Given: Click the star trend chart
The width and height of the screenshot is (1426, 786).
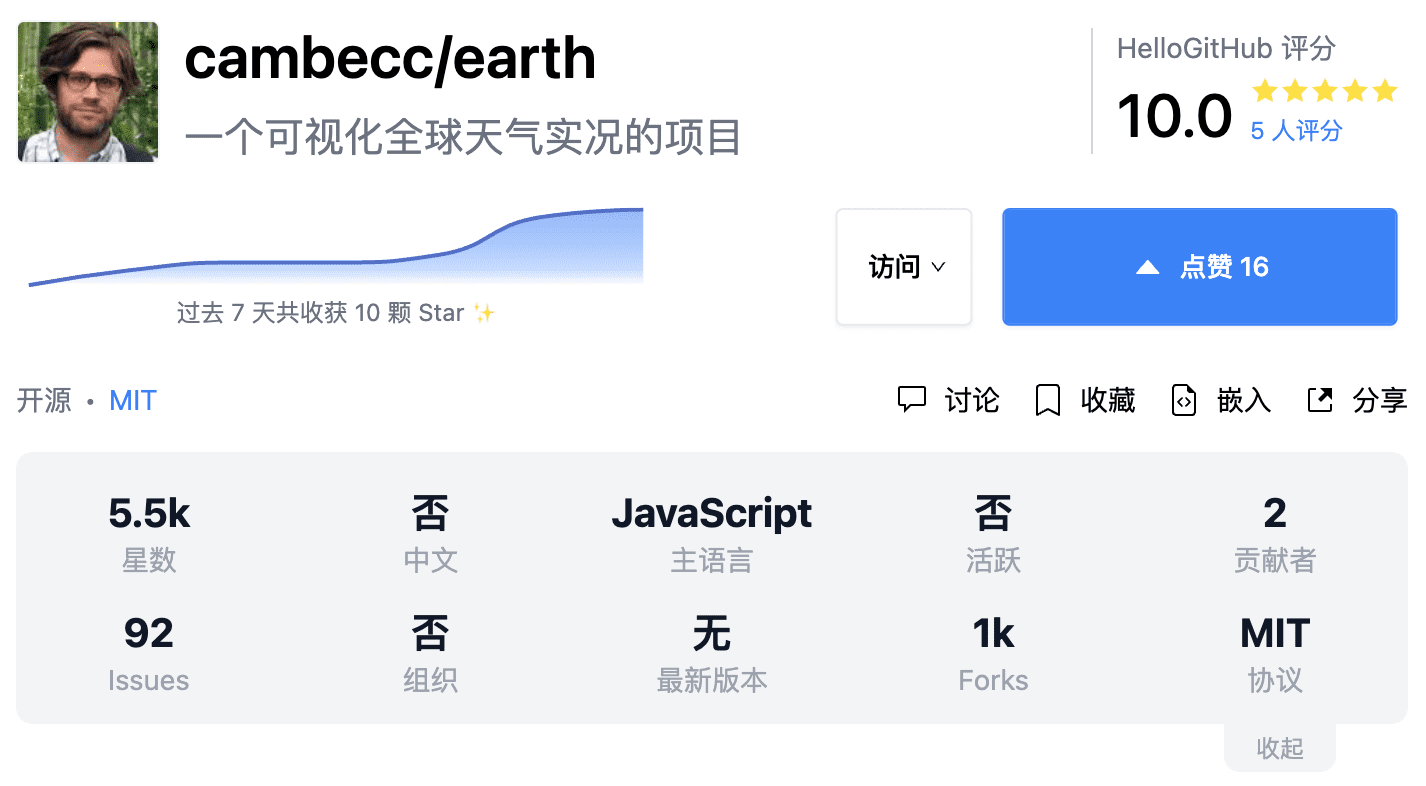Looking at the screenshot, I should point(336,248).
